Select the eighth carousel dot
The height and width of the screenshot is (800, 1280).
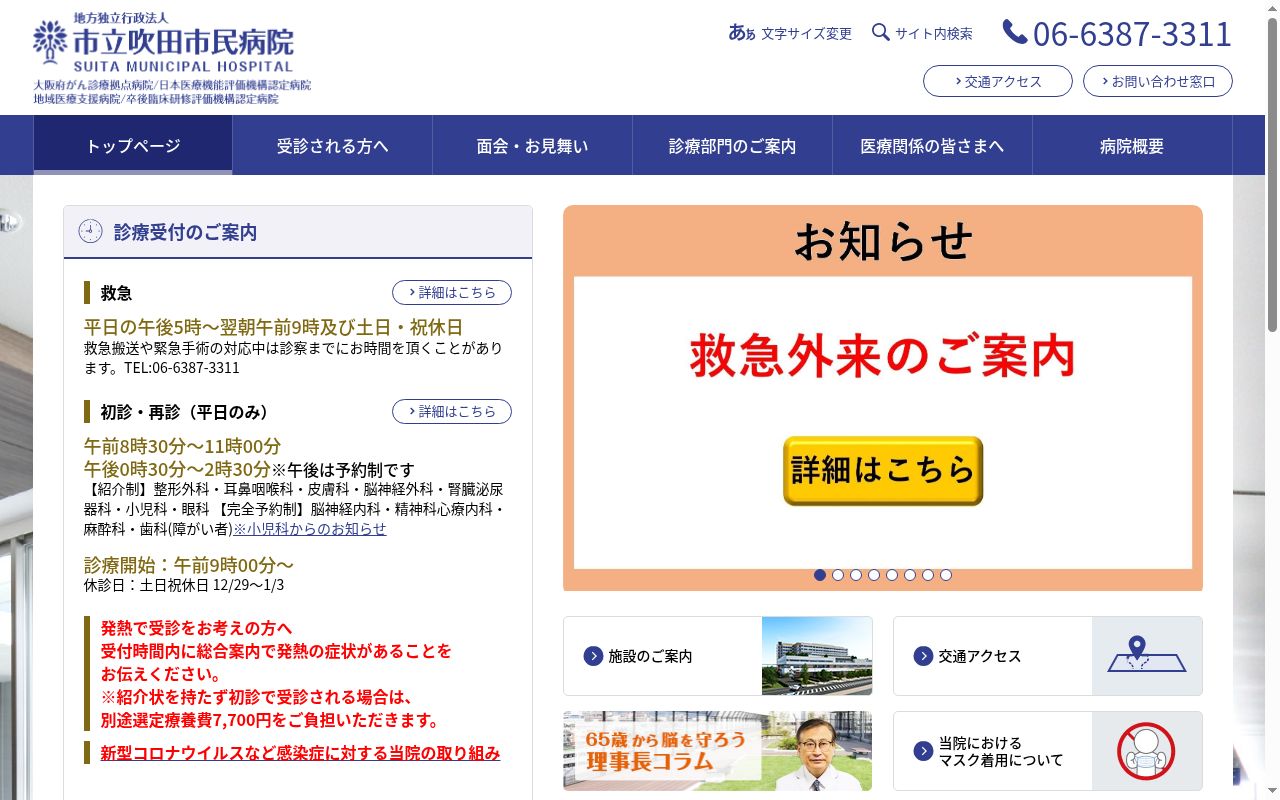pyautogui.click(x=946, y=575)
